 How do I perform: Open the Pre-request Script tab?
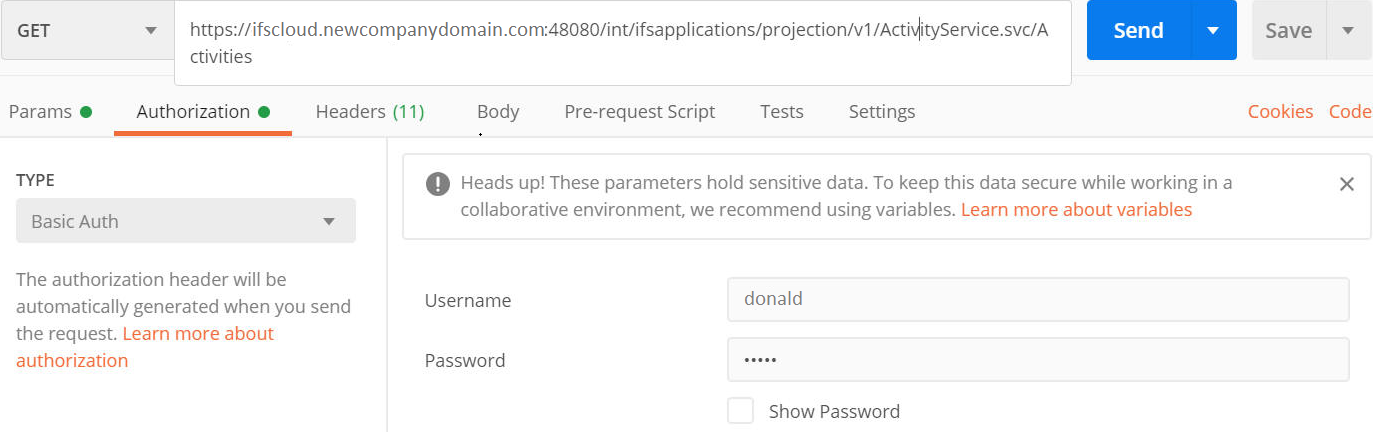[x=639, y=112]
